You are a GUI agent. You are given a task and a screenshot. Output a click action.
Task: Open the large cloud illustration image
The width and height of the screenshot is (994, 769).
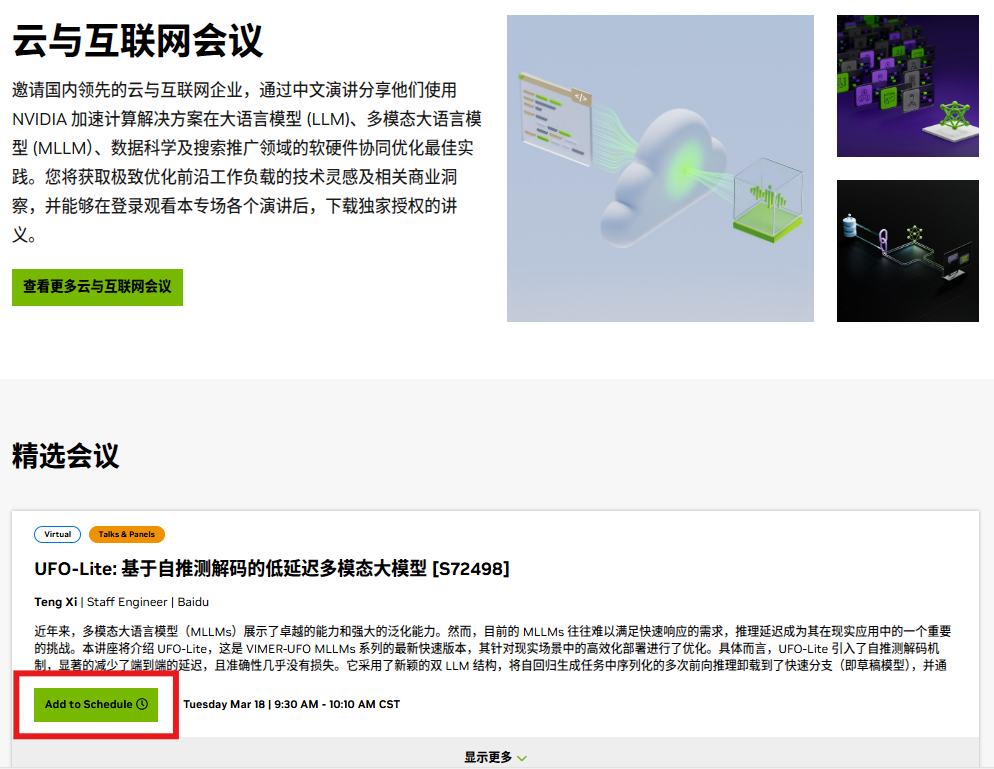pyautogui.click(x=660, y=168)
